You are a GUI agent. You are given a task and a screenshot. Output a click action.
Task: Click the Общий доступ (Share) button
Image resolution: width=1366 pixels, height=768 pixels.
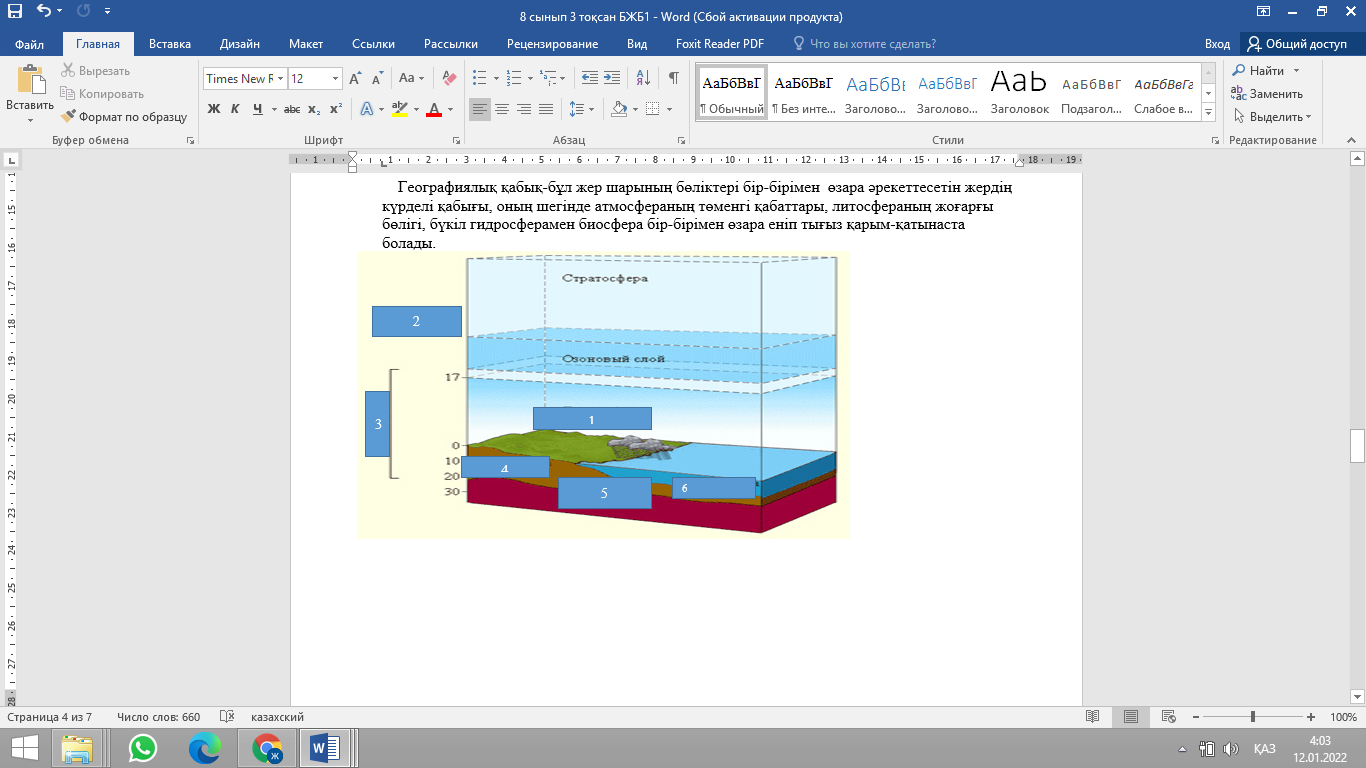[1297, 44]
